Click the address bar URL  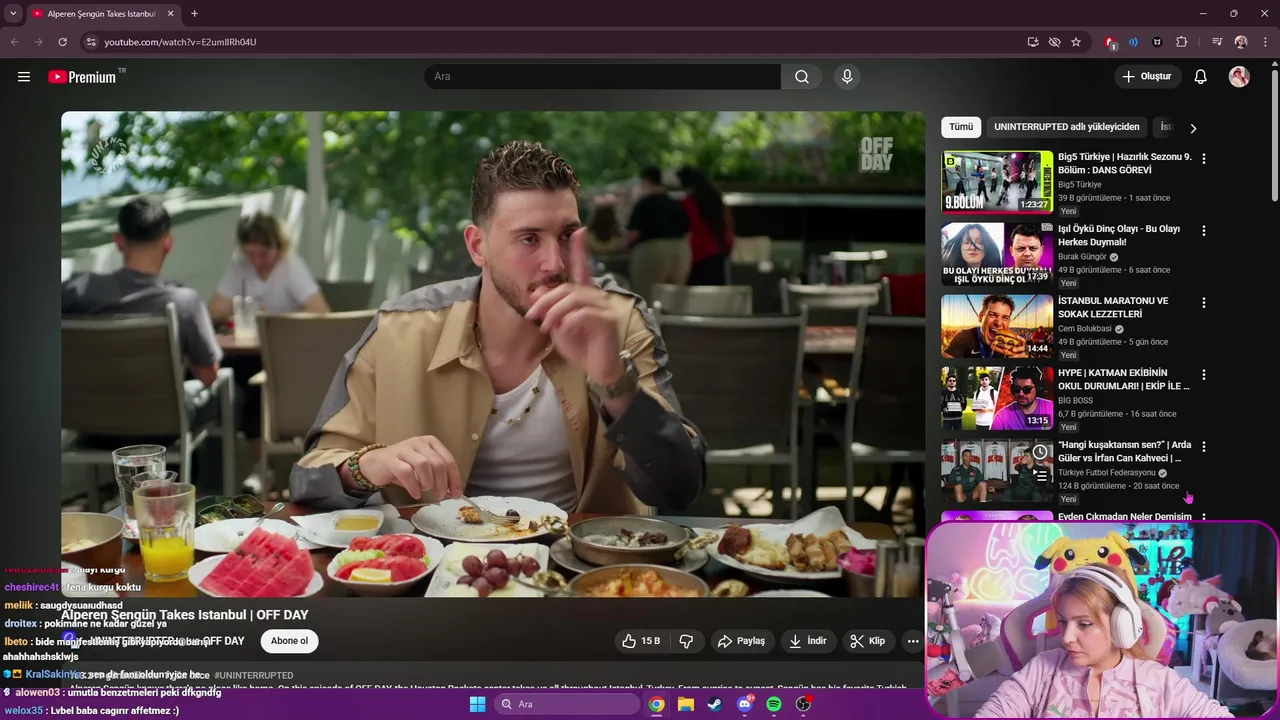pyautogui.click(x=180, y=42)
